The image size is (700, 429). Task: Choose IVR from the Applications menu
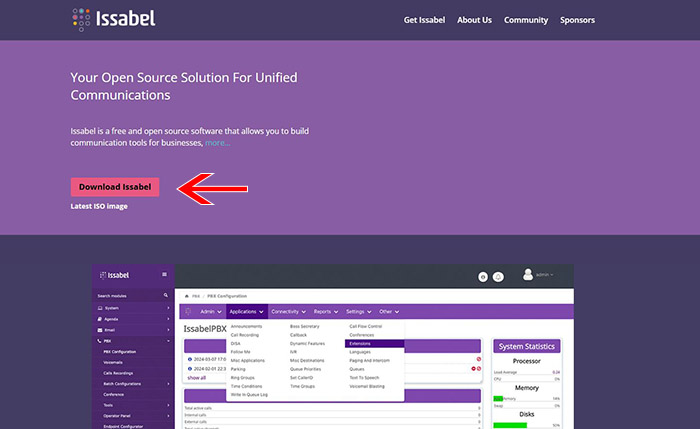(293, 352)
